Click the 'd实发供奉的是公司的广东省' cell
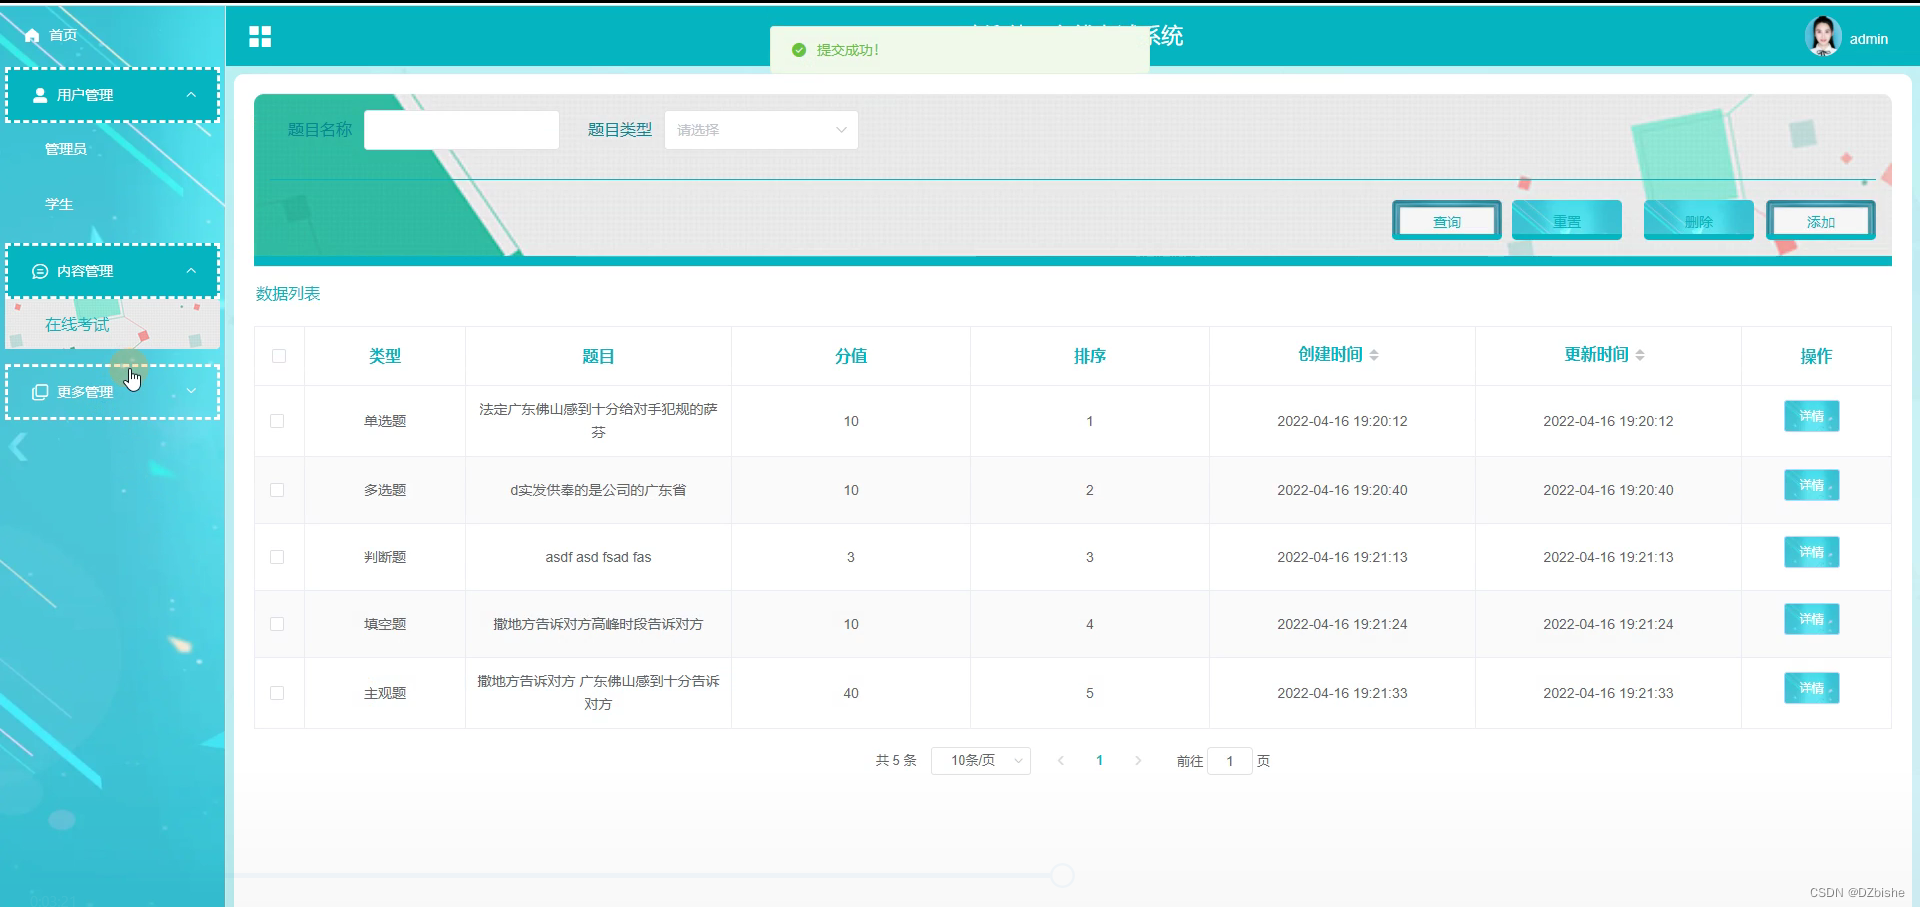The height and width of the screenshot is (907, 1920). 598,490
